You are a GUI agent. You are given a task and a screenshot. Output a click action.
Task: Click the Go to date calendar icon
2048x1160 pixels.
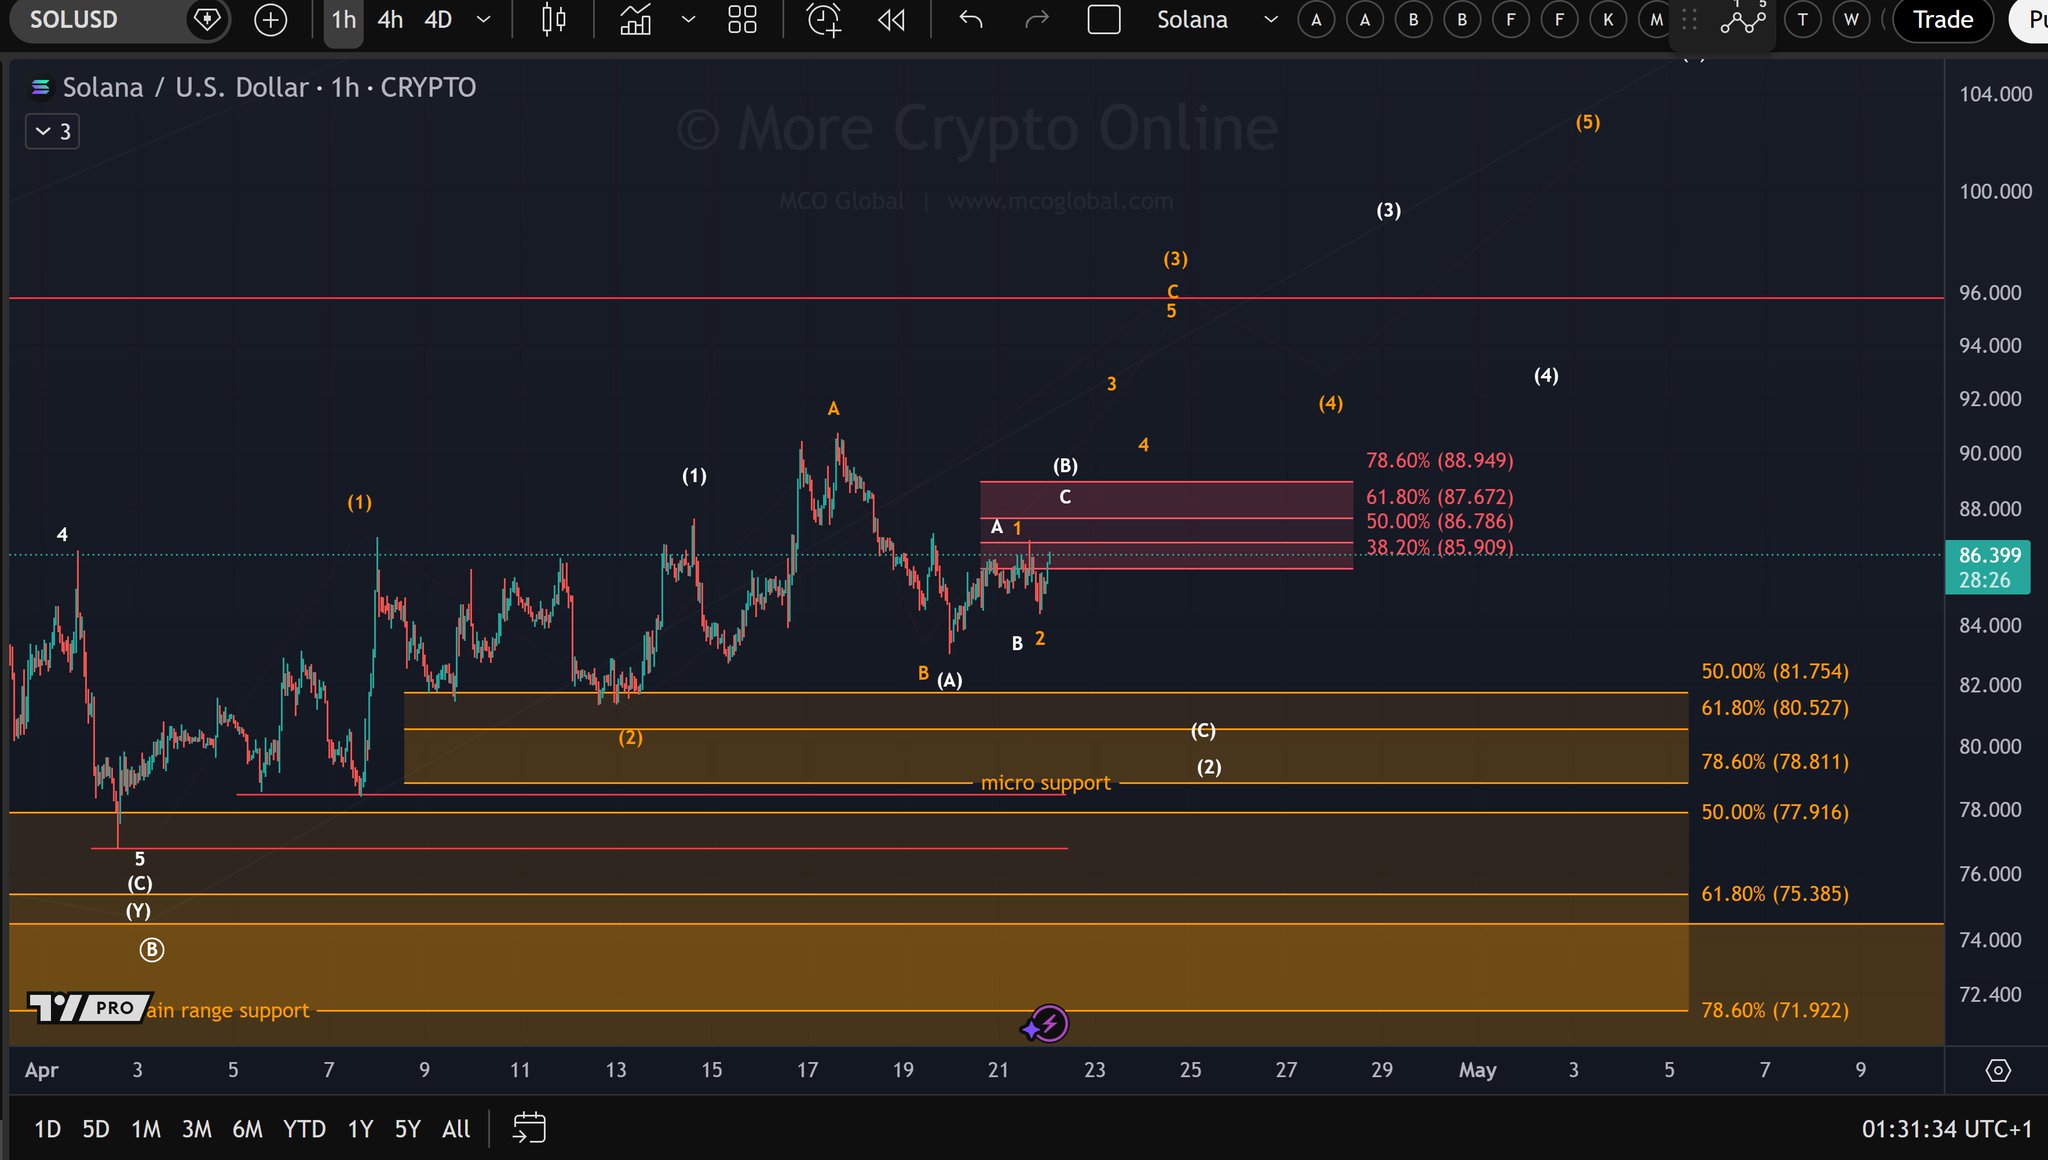(529, 1128)
